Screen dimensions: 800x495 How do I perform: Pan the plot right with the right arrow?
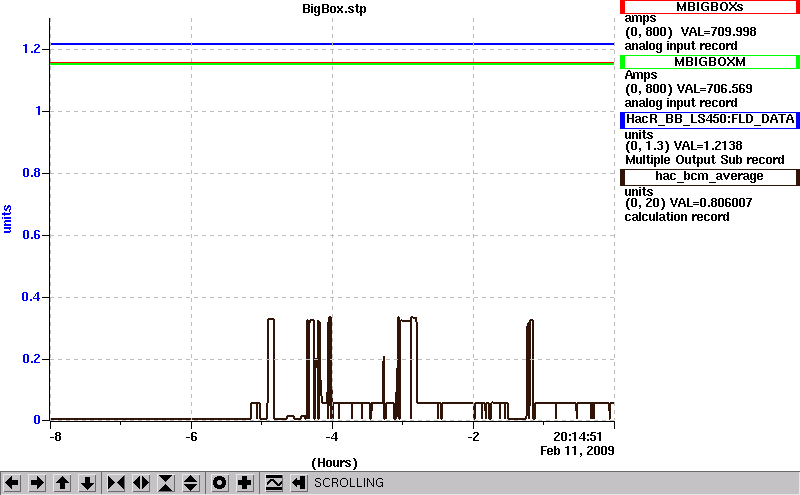tap(37, 483)
